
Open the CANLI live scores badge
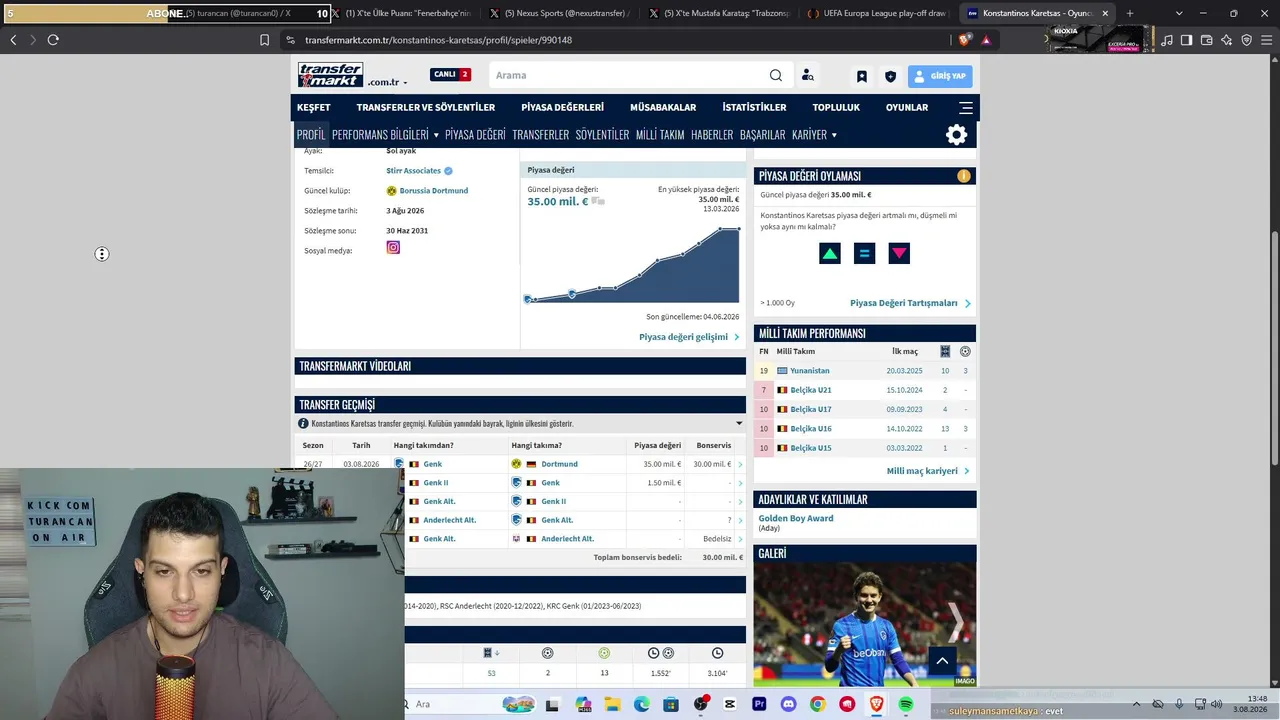coord(450,75)
